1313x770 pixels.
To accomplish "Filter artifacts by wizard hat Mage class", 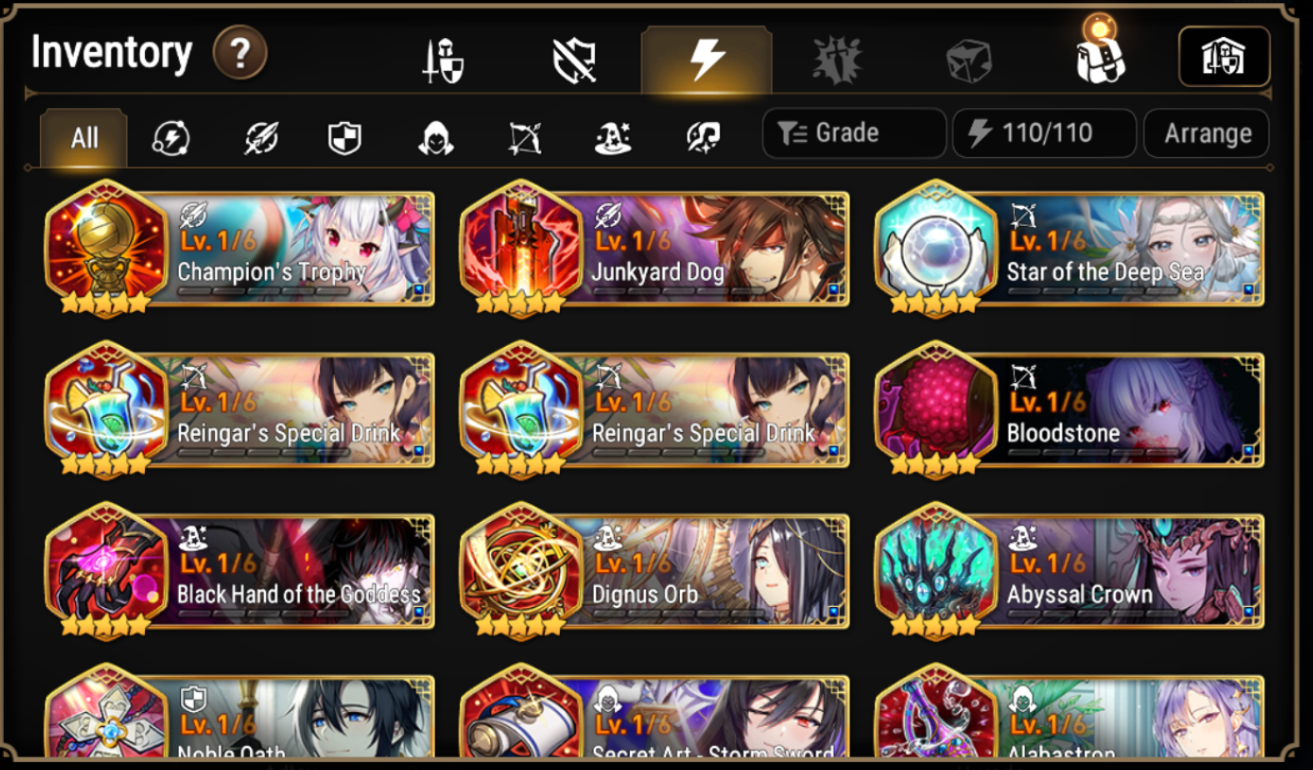I will pyautogui.click(x=613, y=138).
